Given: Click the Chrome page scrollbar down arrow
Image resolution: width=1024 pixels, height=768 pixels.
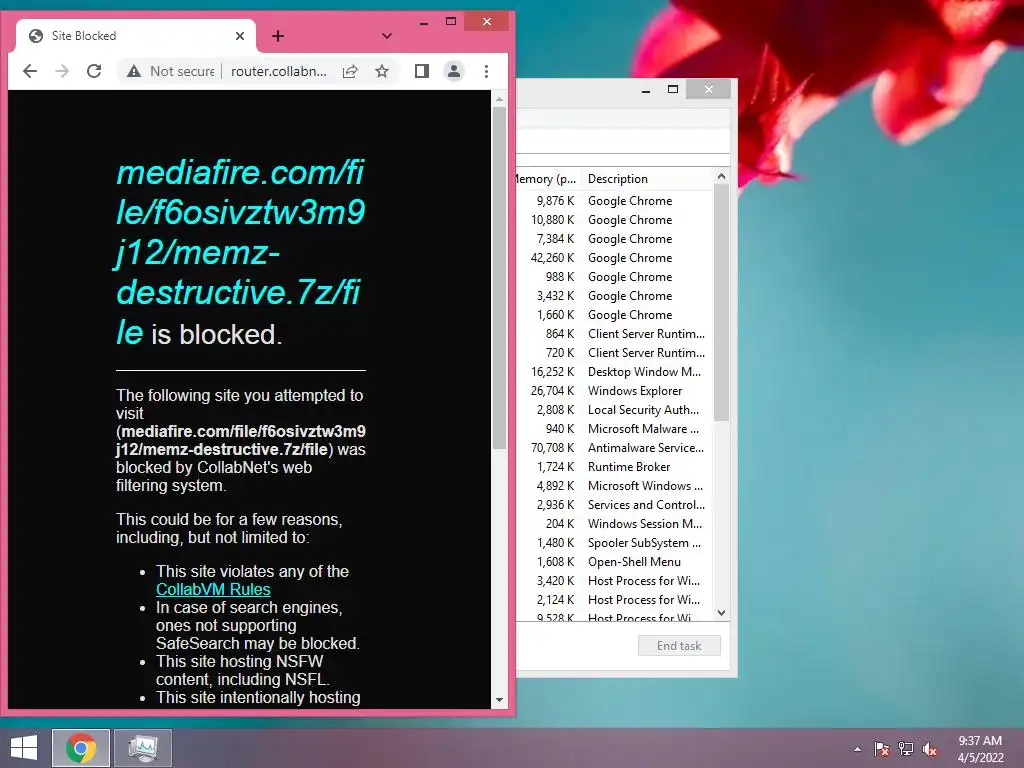Looking at the screenshot, I should [500, 699].
